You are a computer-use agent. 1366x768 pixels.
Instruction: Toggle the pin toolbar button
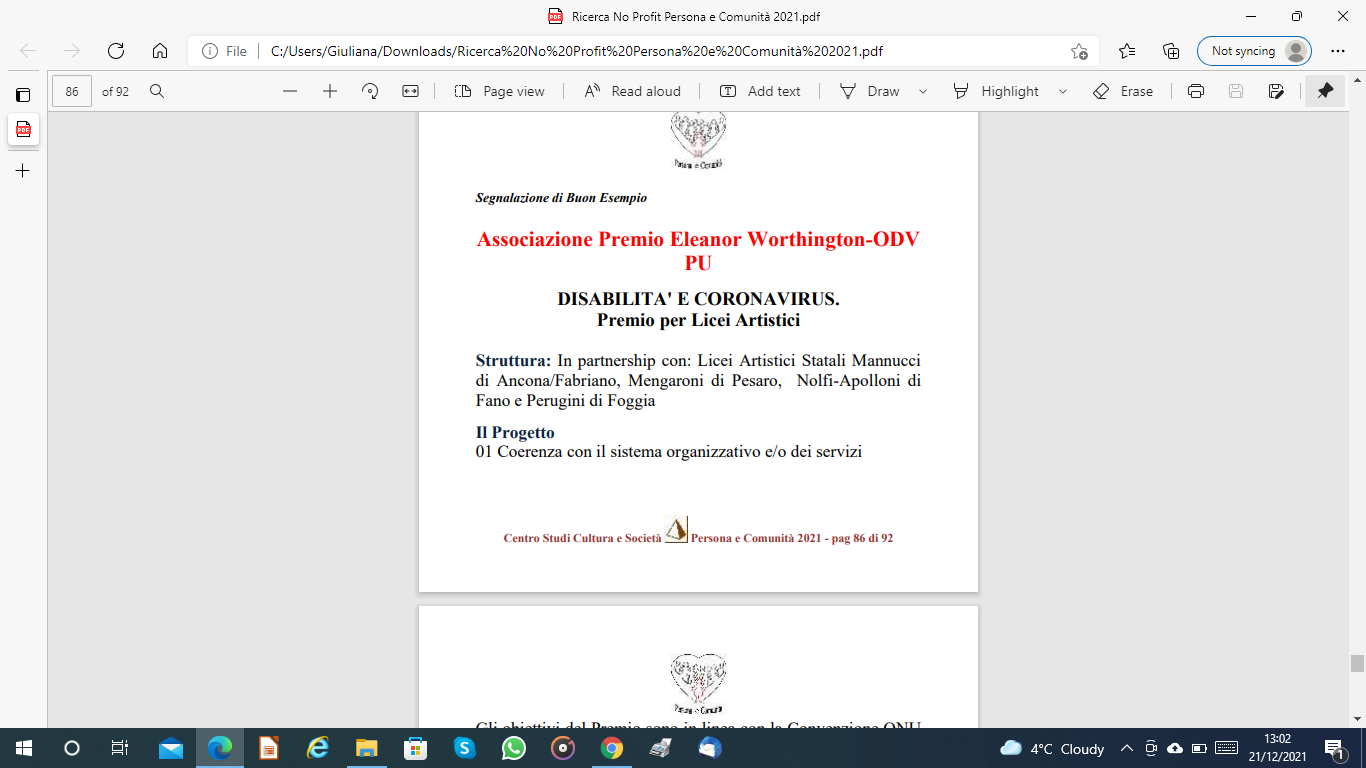click(x=1325, y=91)
